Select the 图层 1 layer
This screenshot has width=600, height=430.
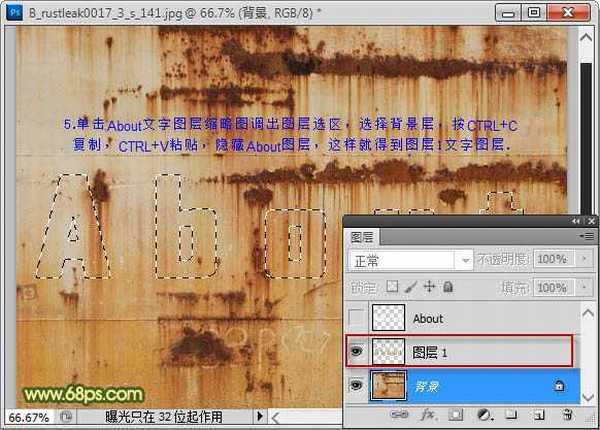pyautogui.click(x=463, y=351)
